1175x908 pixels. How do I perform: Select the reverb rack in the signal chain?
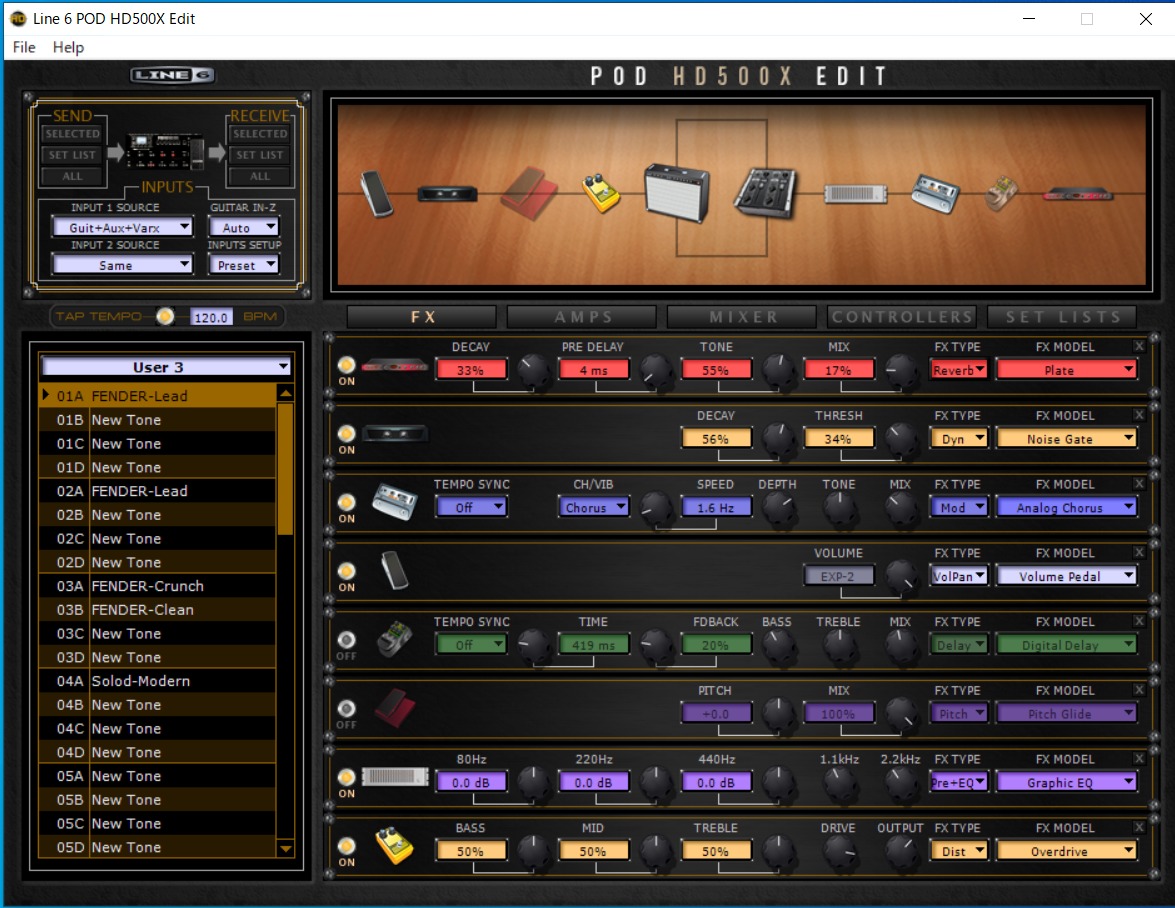click(1078, 195)
